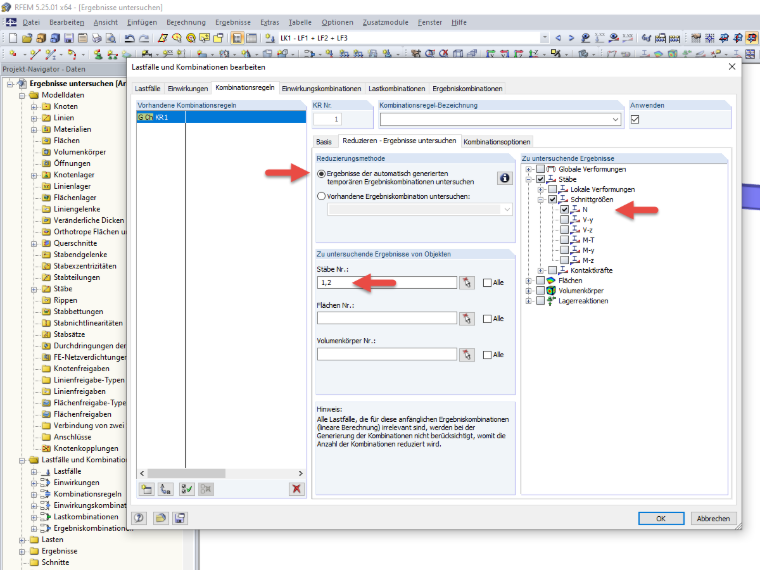Switch to Kombinationsoptionen sub-tab
Image resolution: width=760 pixels, height=570 pixels.
(497, 142)
